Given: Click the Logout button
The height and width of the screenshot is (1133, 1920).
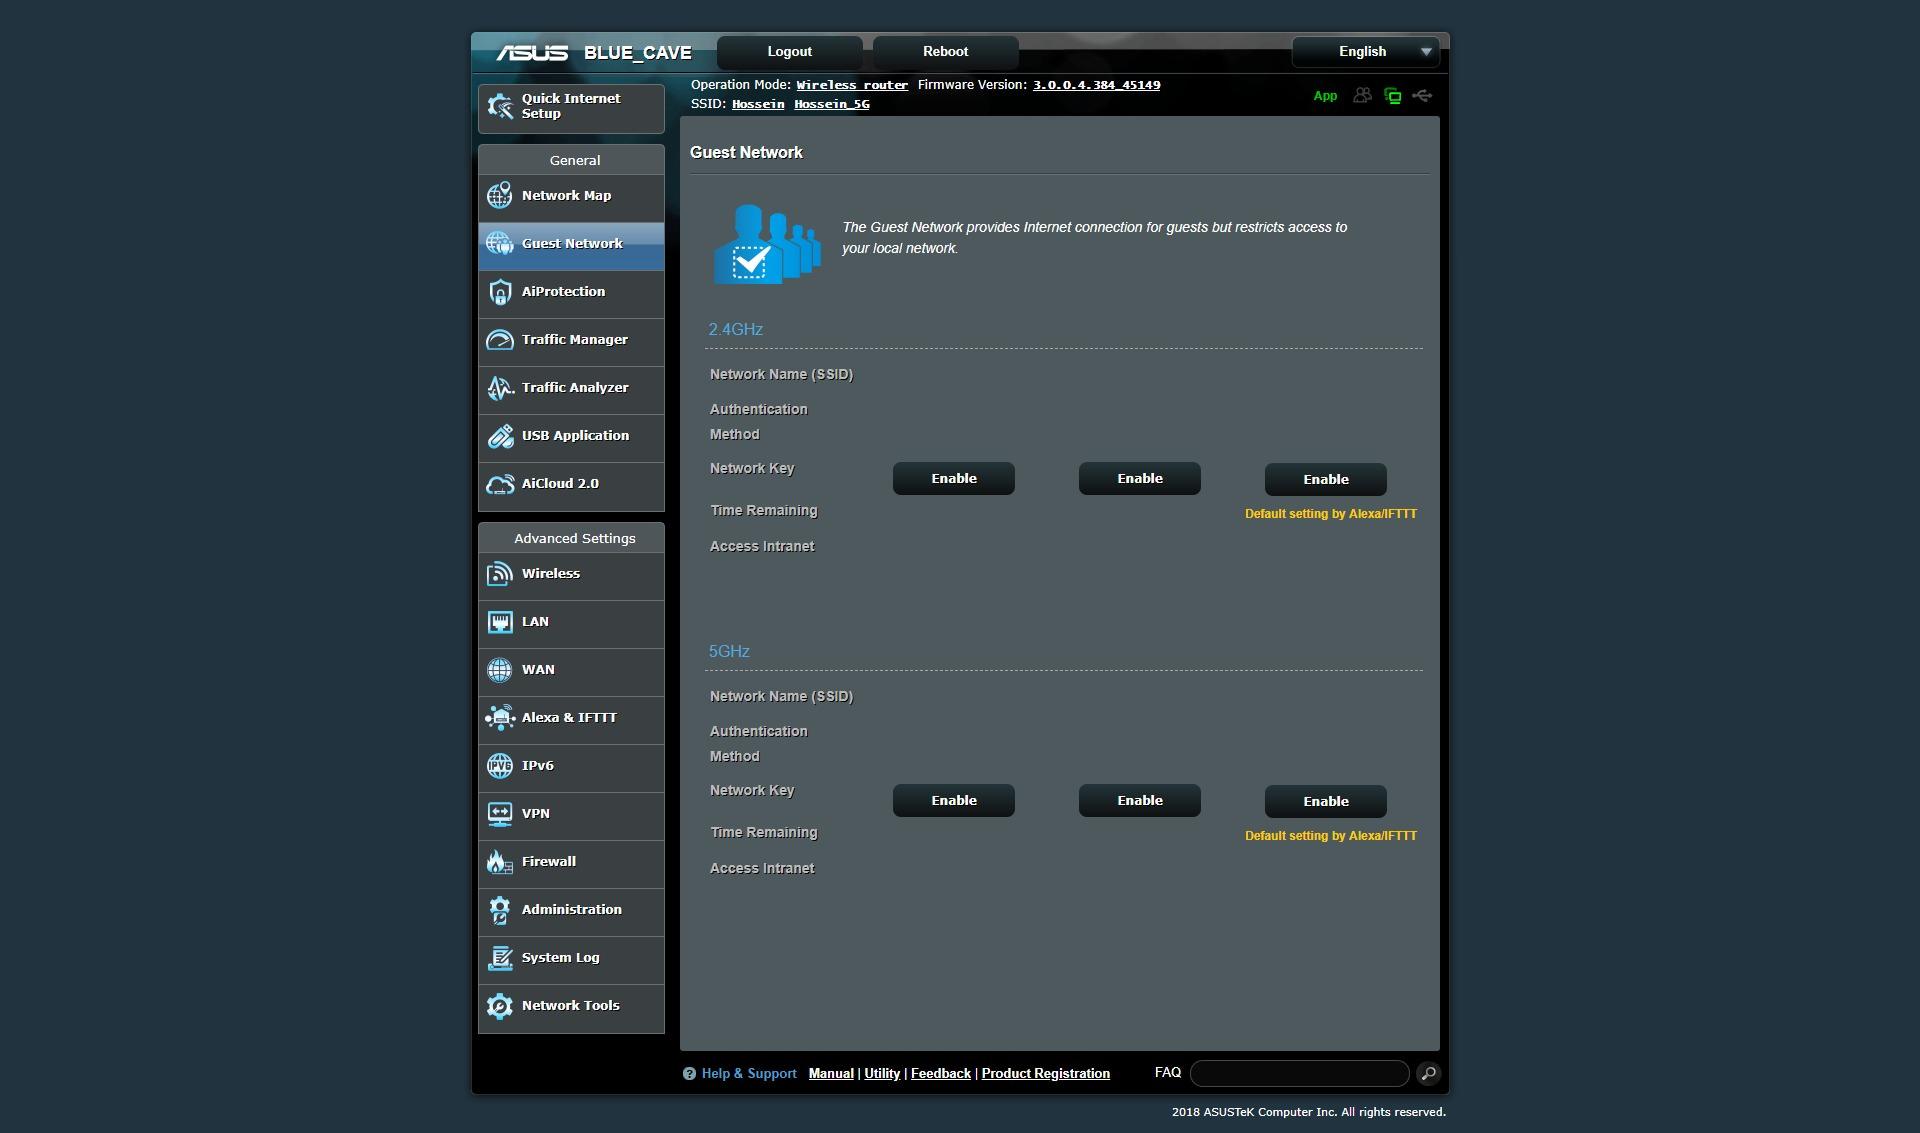Looking at the screenshot, I should click(x=789, y=52).
